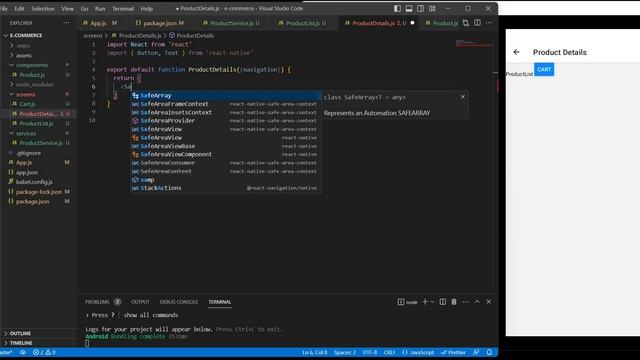Tap the CART button in preview
This screenshot has height=360, width=640.
point(544,69)
